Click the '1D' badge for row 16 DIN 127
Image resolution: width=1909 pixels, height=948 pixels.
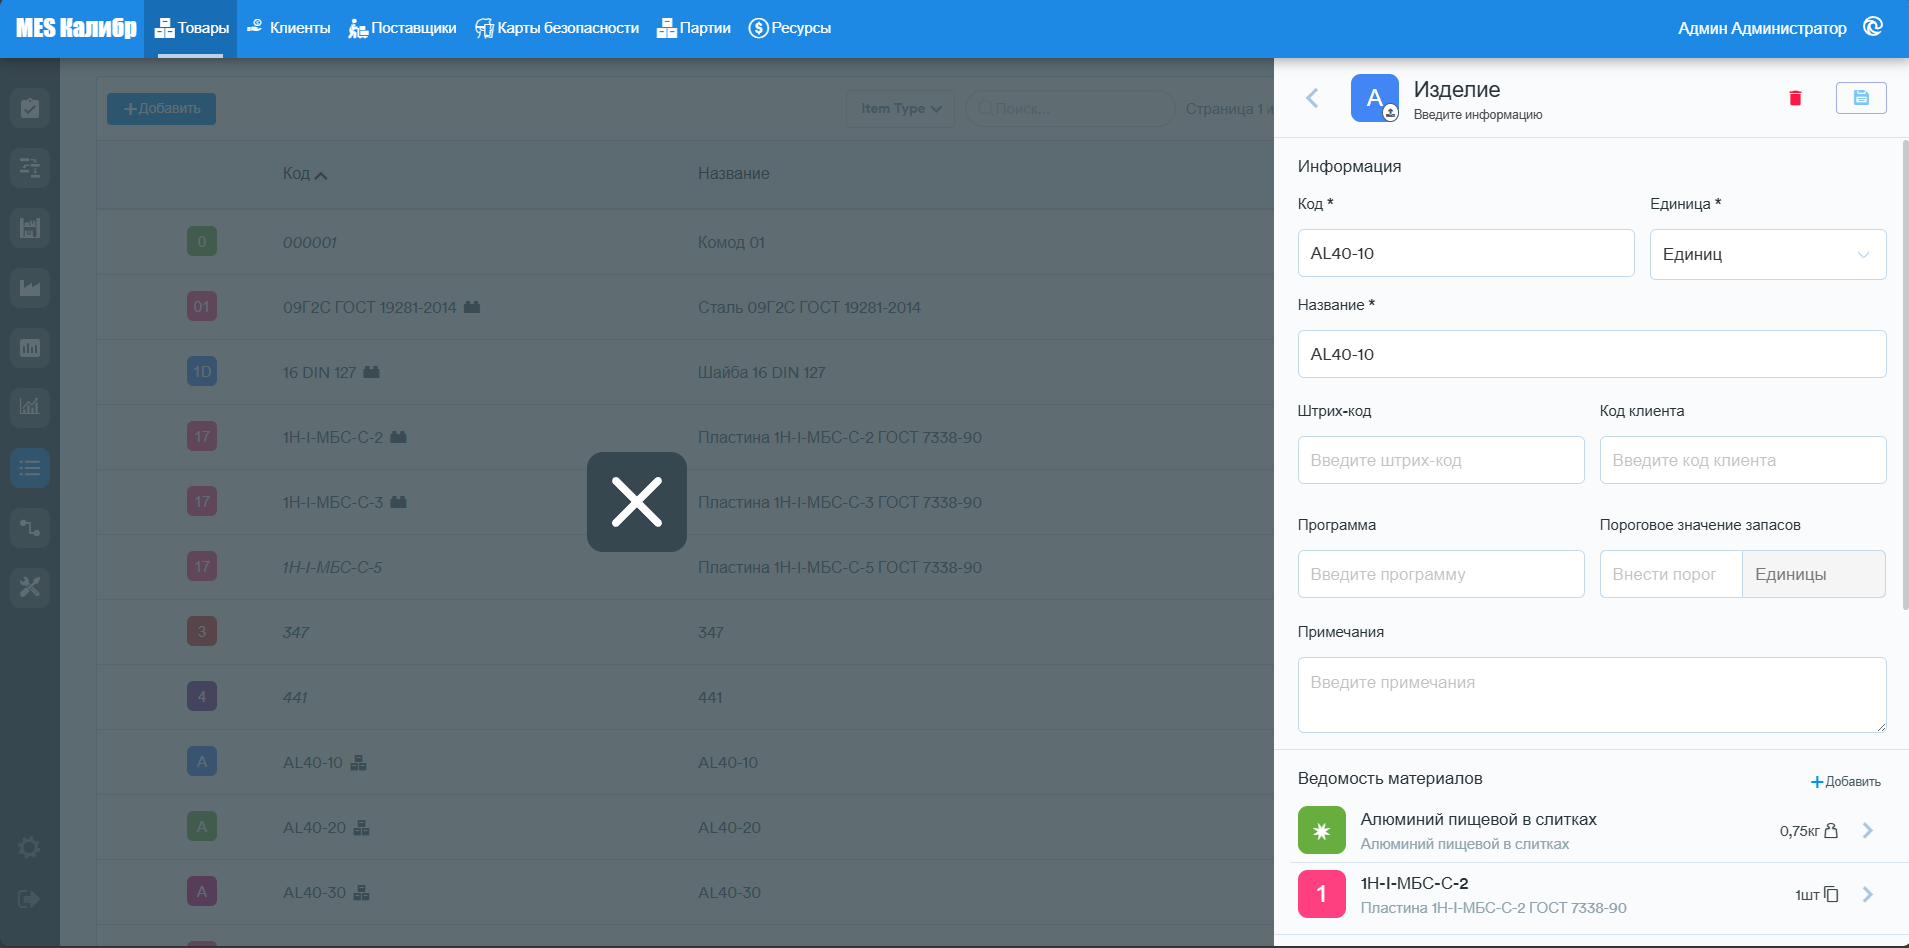tap(202, 371)
